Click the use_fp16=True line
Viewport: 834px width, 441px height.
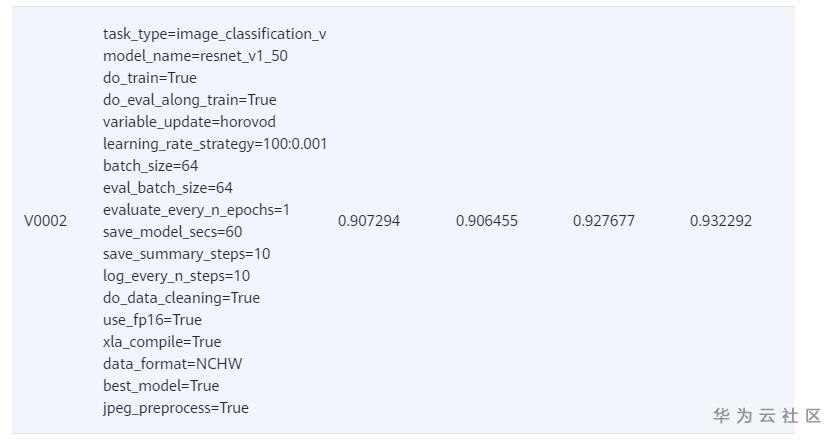point(152,320)
